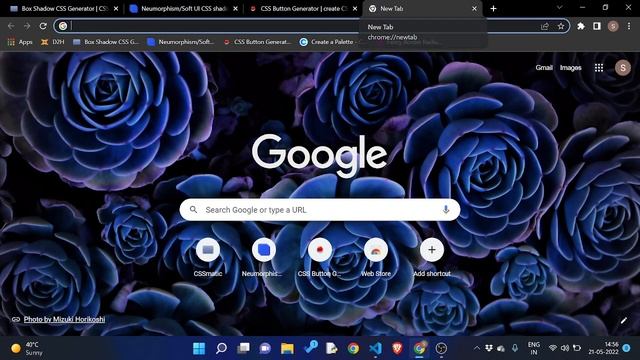Close the CSS Button Generator tab
The image size is (640, 360).
[355, 9]
